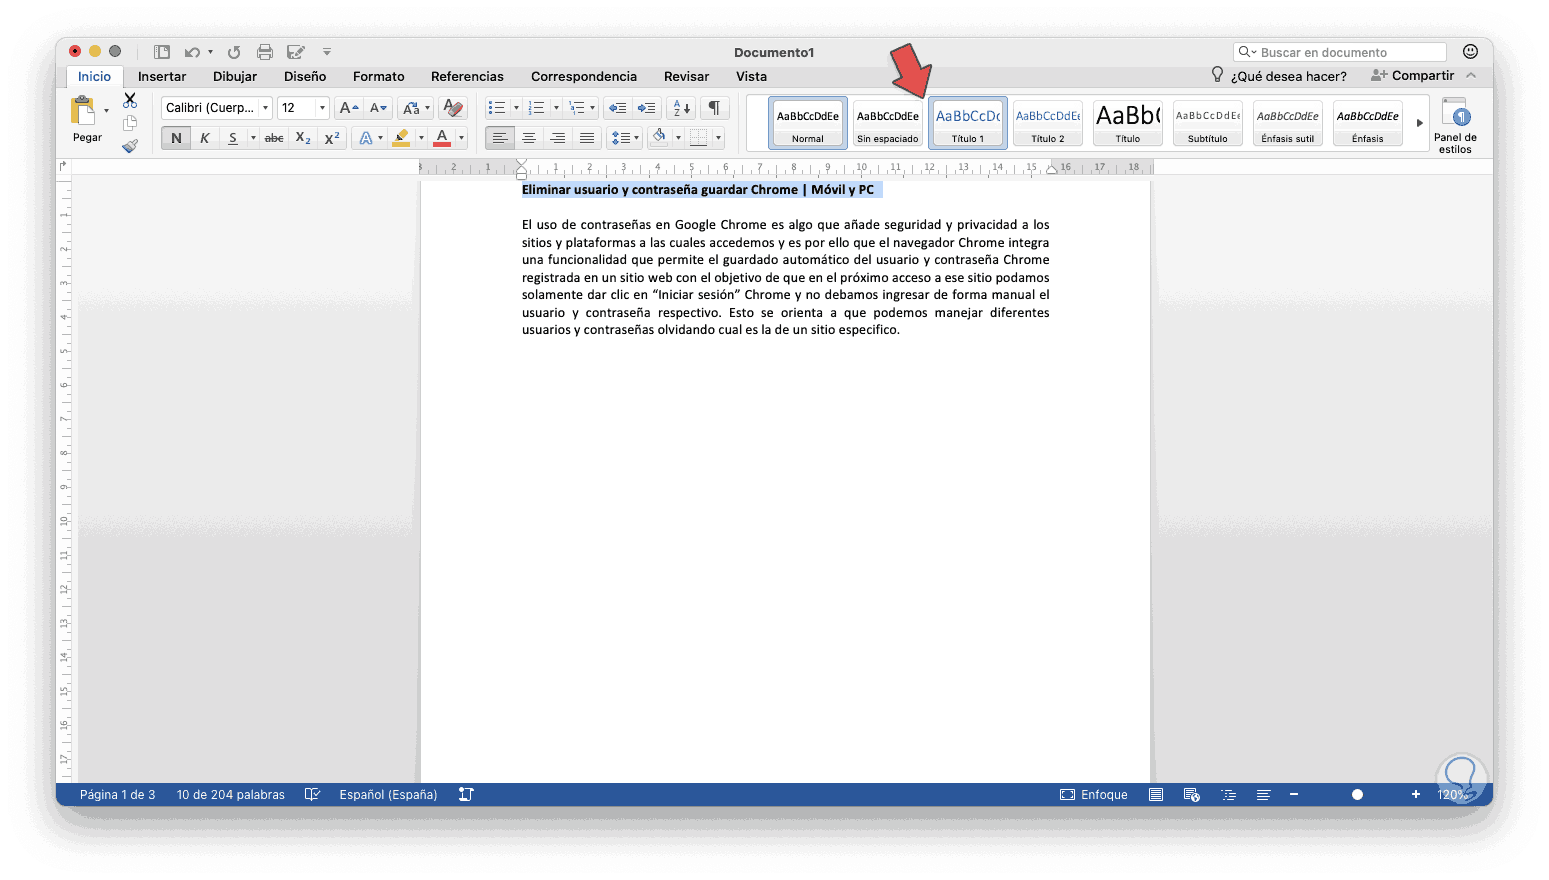Screen dimensions: 1549x880
Task: Switch to print layout view icon
Action: tap(1156, 795)
